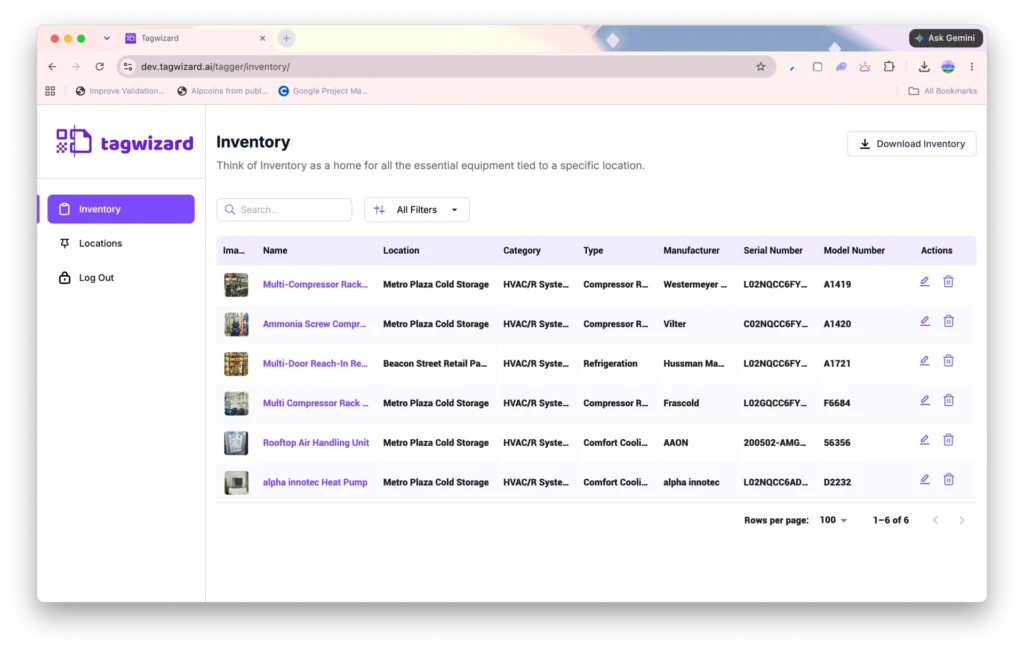Delete the Rooftop Air Handling Unit row
The width and height of the screenshot is (1024, 651).
pyautogui.click(x=948, y=440)
